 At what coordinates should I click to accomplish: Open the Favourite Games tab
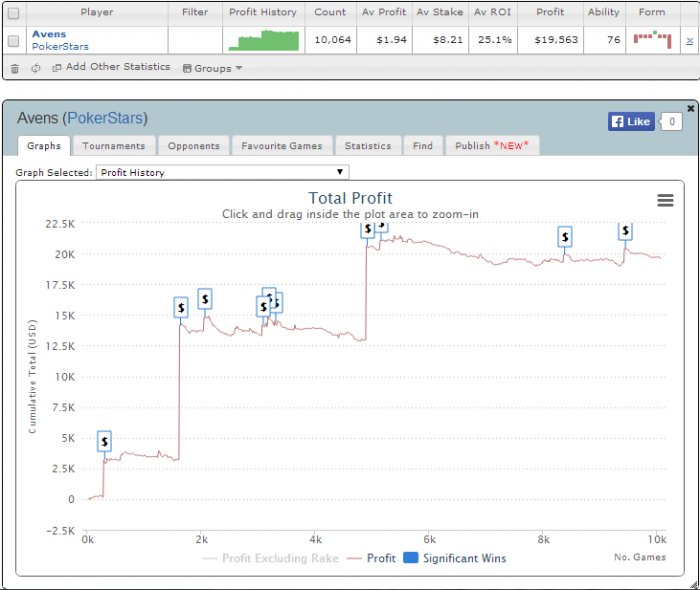(282, 146)
